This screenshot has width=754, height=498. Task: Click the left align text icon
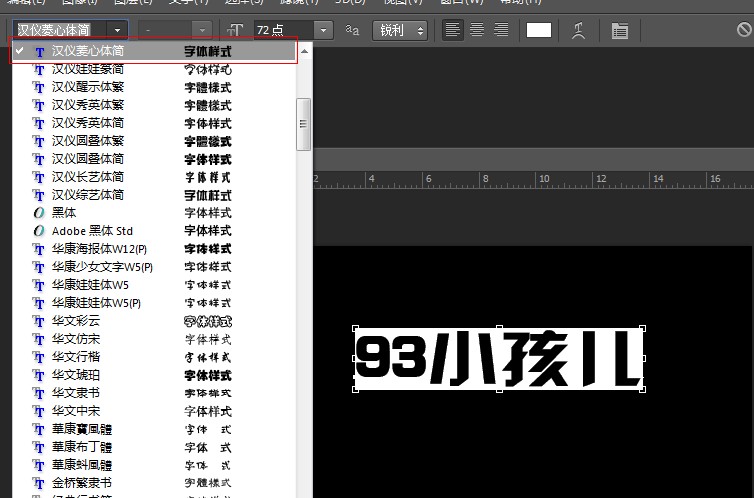coord(454,30)
